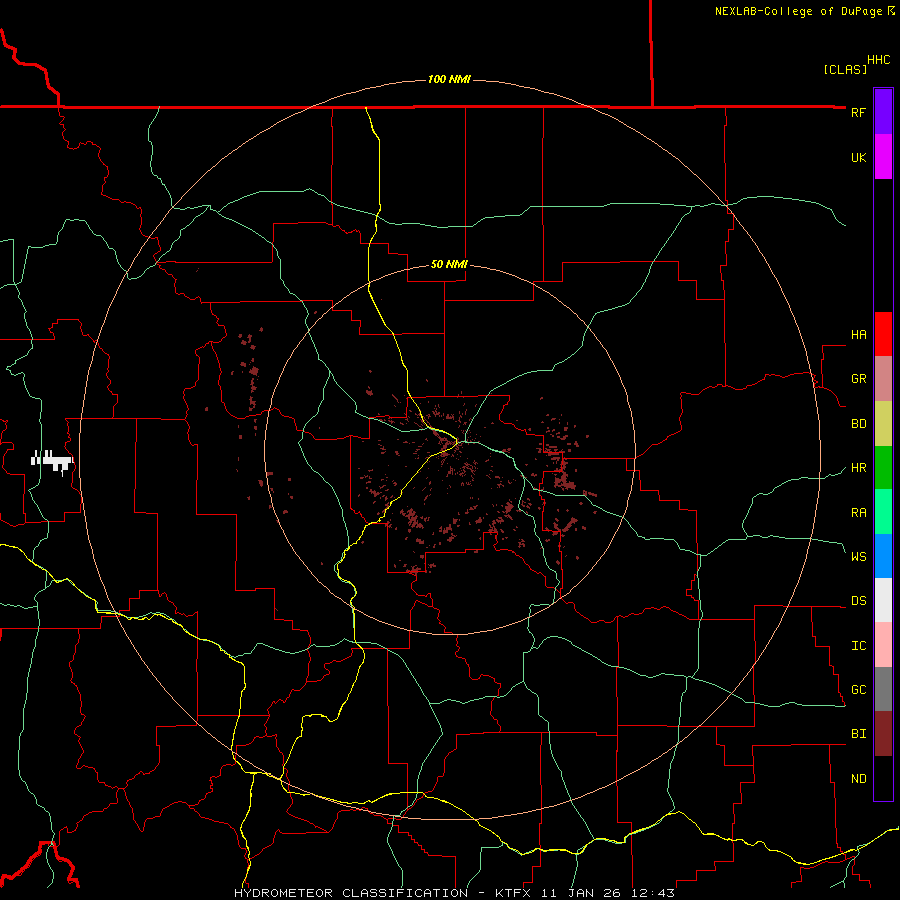Viewport: 900px width, 900px height.
Task: Click the IC pink legend swatch
Action: [x=883, y=645]
